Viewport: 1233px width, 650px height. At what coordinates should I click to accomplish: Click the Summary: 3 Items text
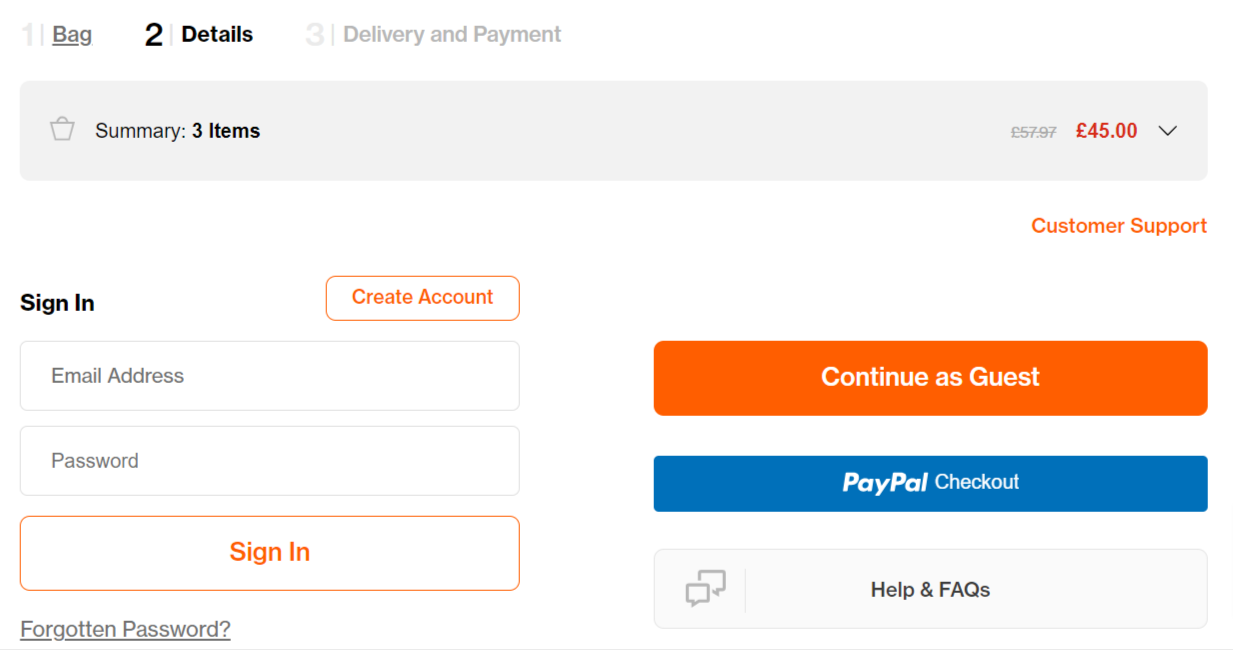tap(177, 131)
